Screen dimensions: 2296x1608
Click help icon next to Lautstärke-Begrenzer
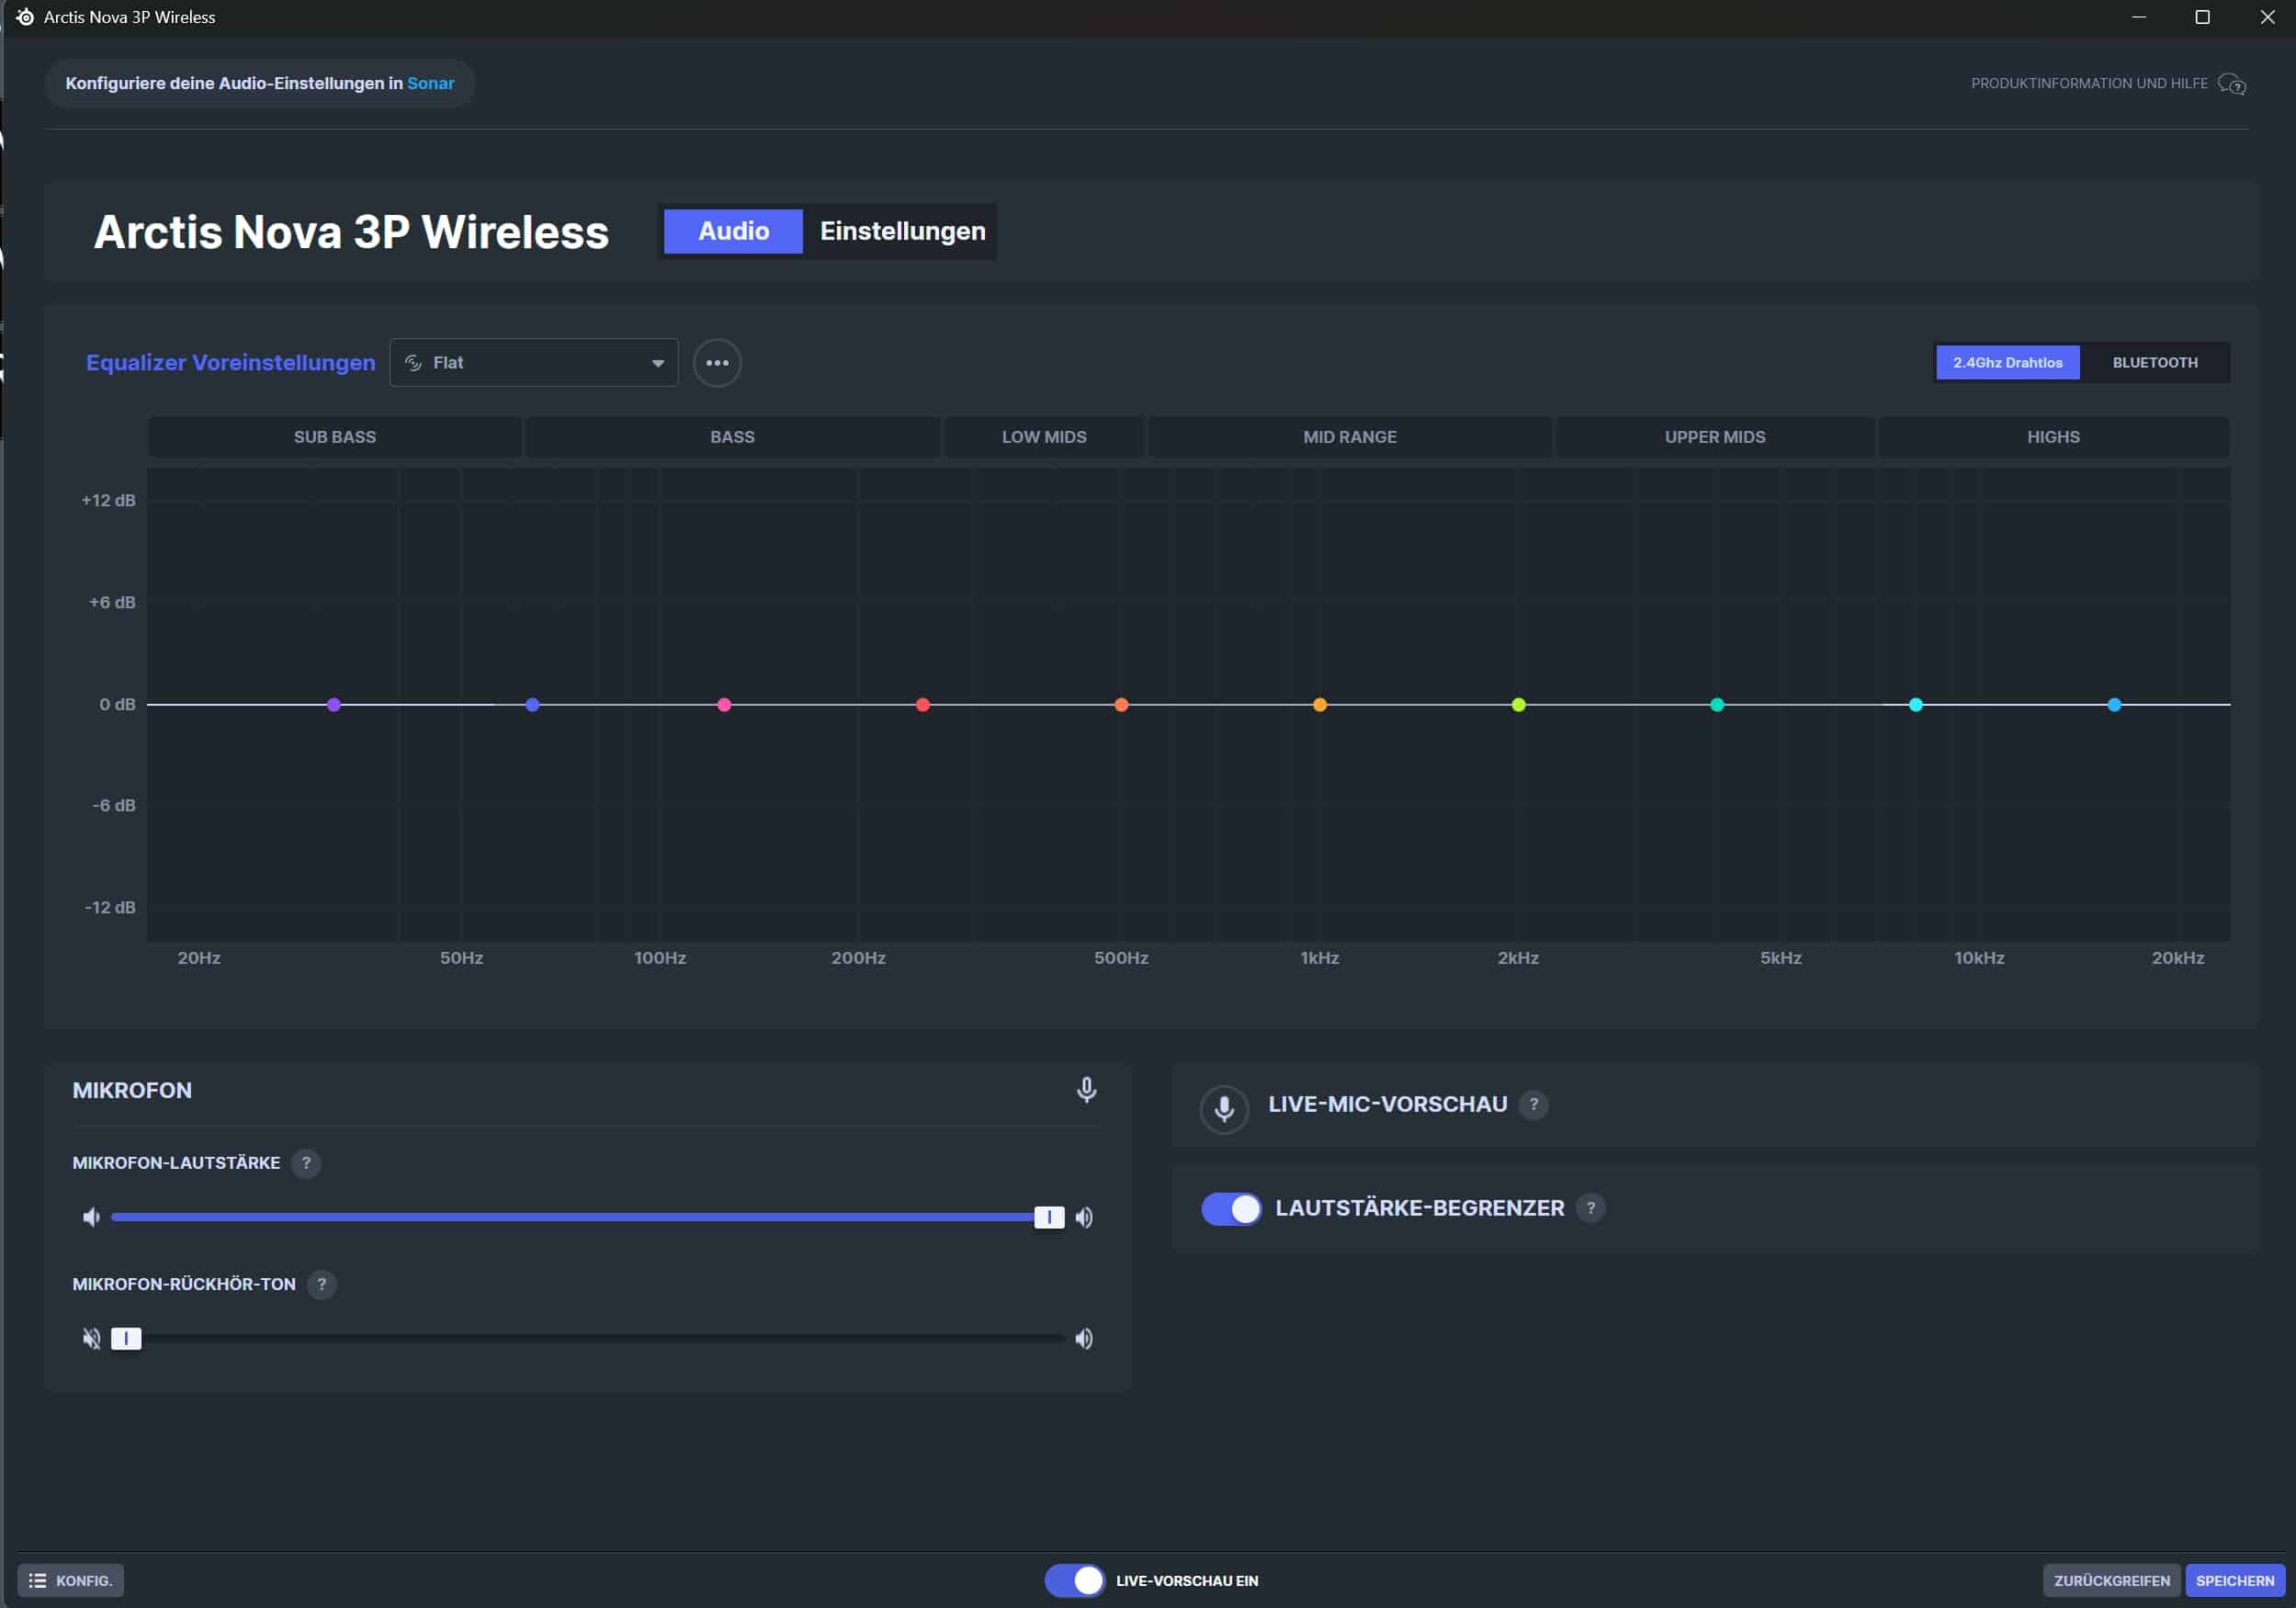[x=1590, y=1208]
